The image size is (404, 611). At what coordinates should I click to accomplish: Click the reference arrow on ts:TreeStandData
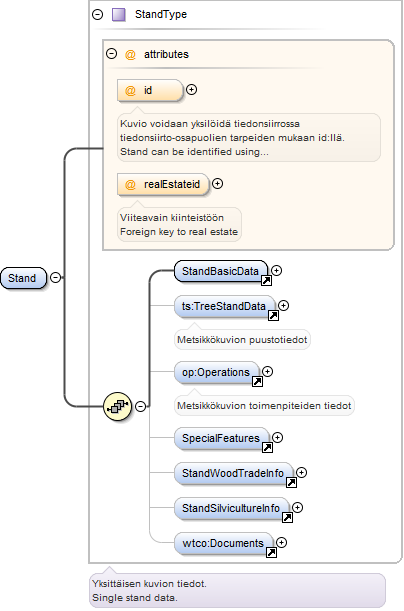pyautogui.click(x=273, y=316)
